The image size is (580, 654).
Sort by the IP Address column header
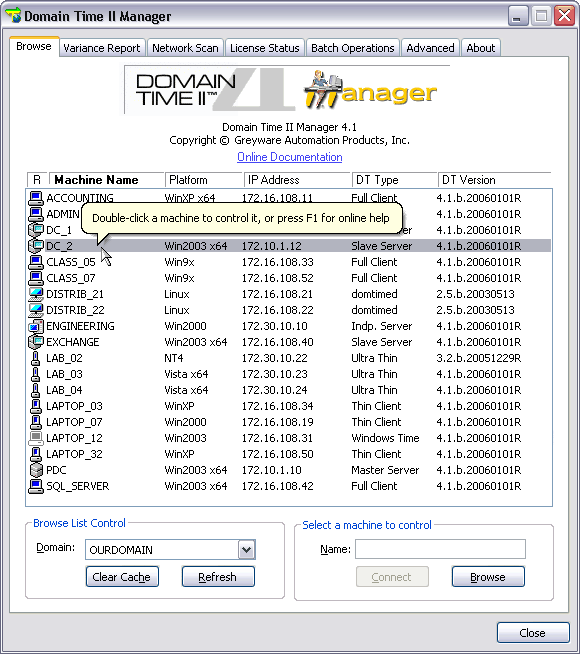[x=297, y=180]
